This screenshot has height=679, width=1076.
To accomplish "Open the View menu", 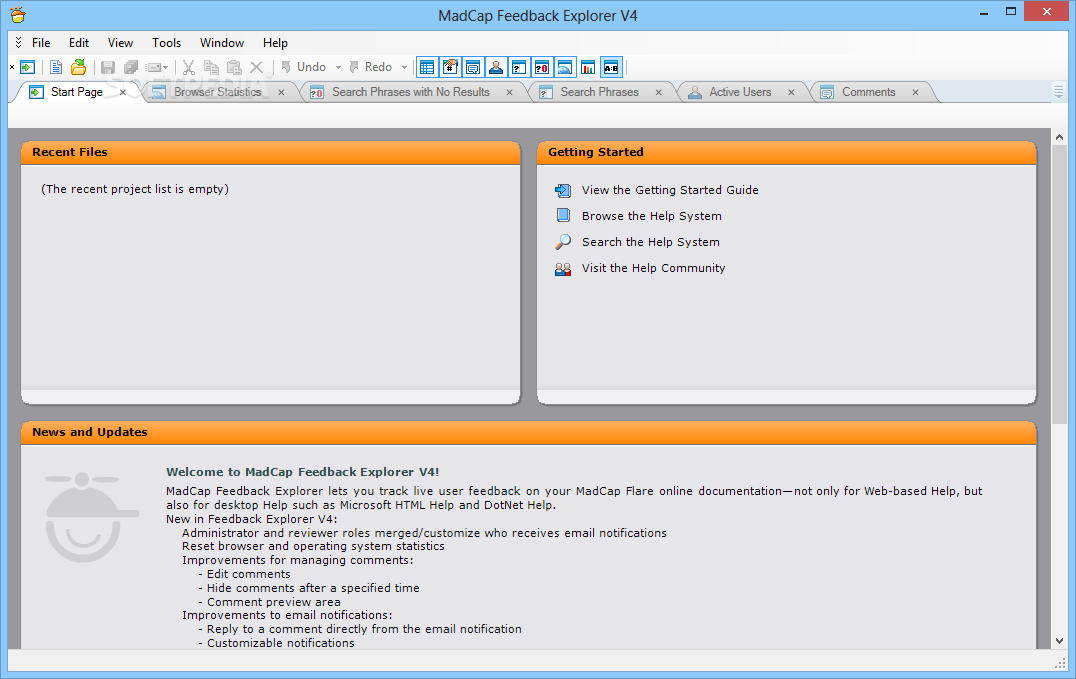I will tap(120, 43).
